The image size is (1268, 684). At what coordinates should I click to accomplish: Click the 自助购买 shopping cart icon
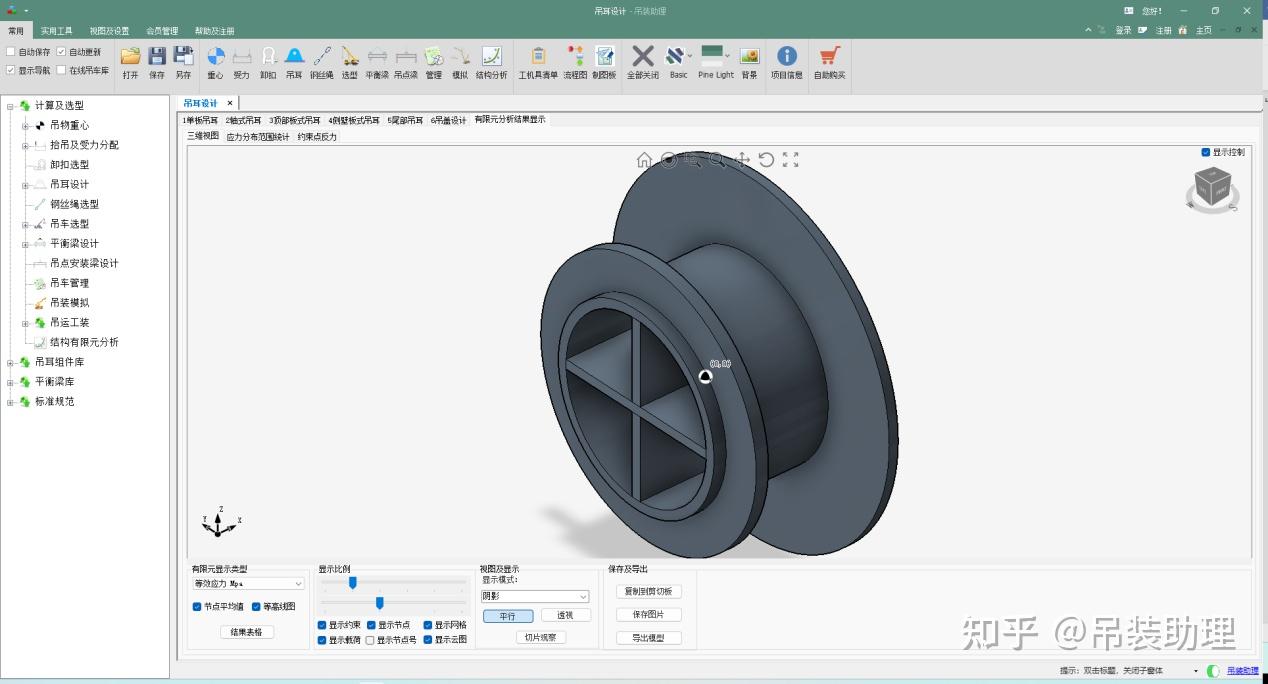[829, 57]
